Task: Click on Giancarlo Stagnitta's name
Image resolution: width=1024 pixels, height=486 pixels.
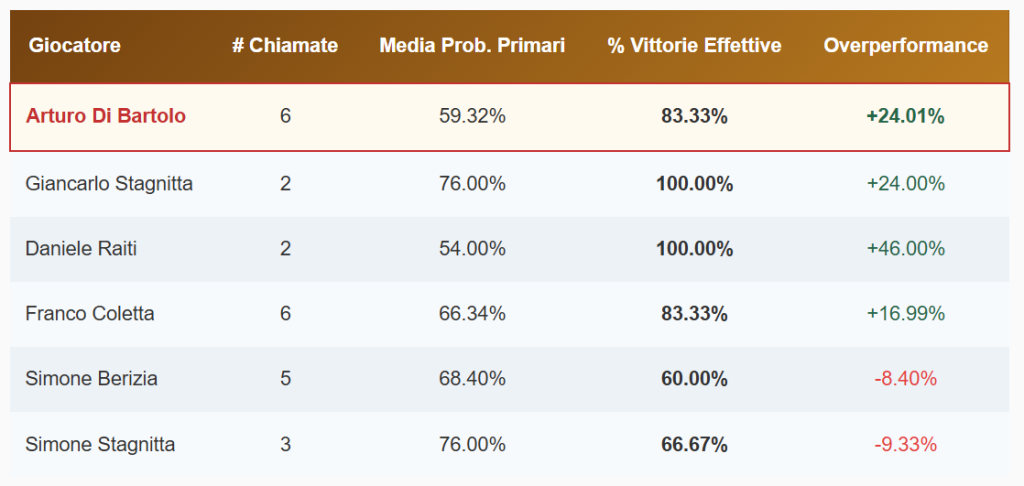Action: pos(109,184)
